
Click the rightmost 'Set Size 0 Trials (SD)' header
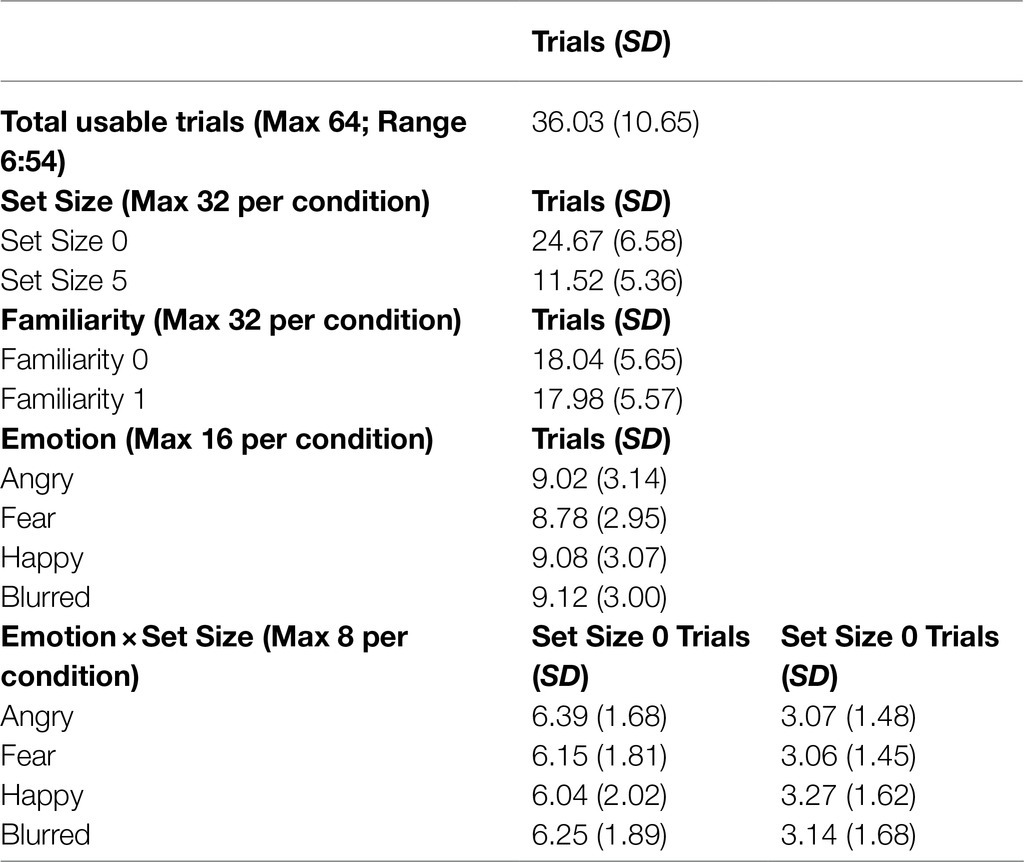(x=889, y=656)
